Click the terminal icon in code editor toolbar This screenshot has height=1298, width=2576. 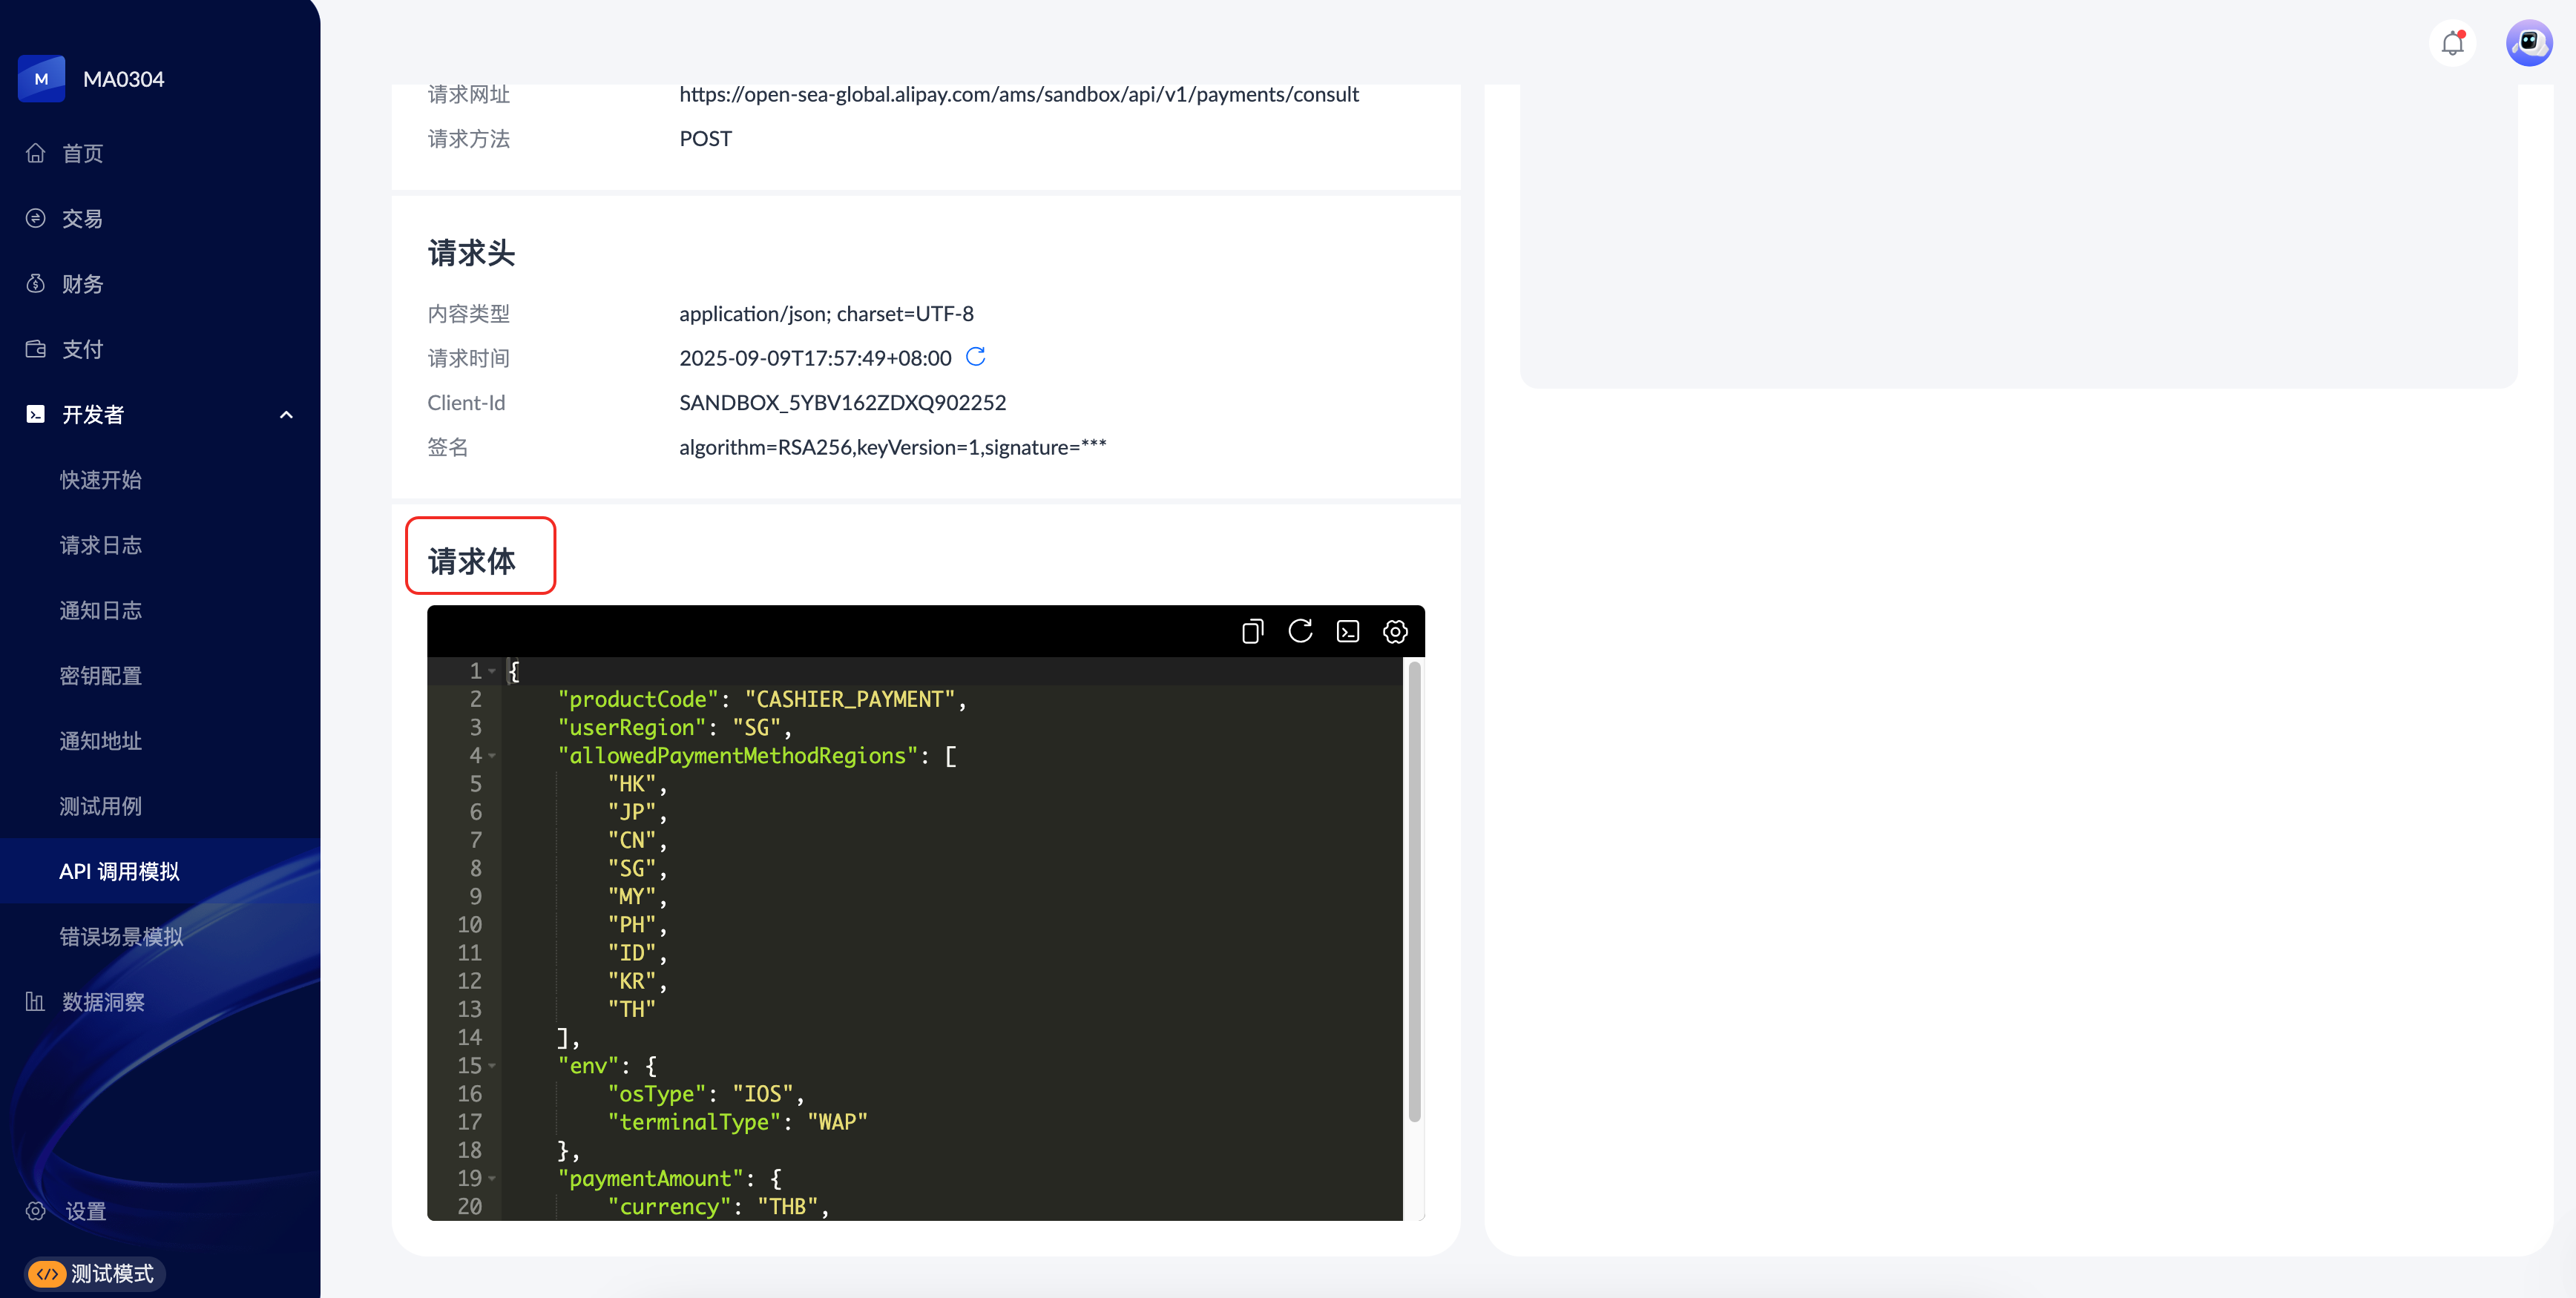(x=1348, y=631)
